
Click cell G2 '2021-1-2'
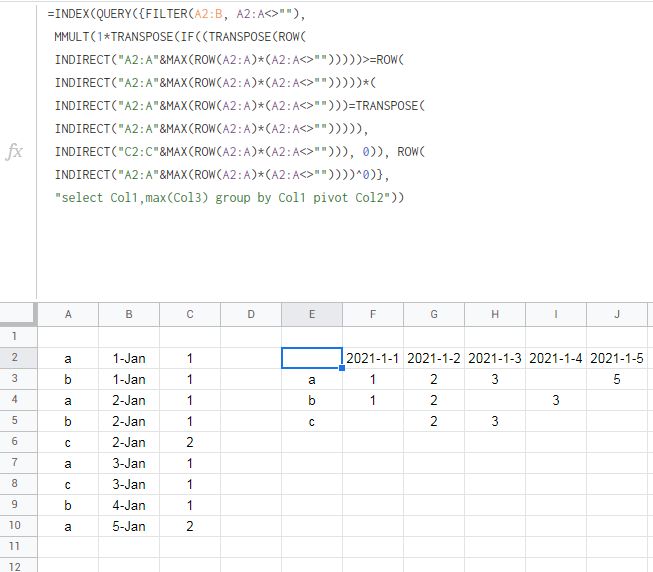434,358
